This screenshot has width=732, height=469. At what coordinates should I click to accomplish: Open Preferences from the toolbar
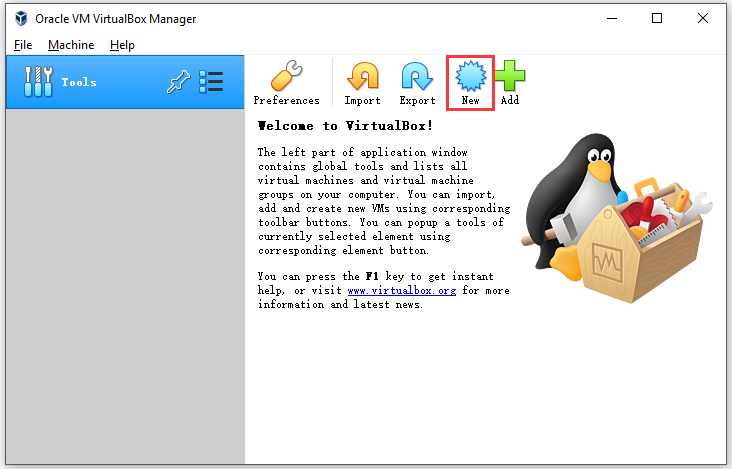[x=286, y=77]
